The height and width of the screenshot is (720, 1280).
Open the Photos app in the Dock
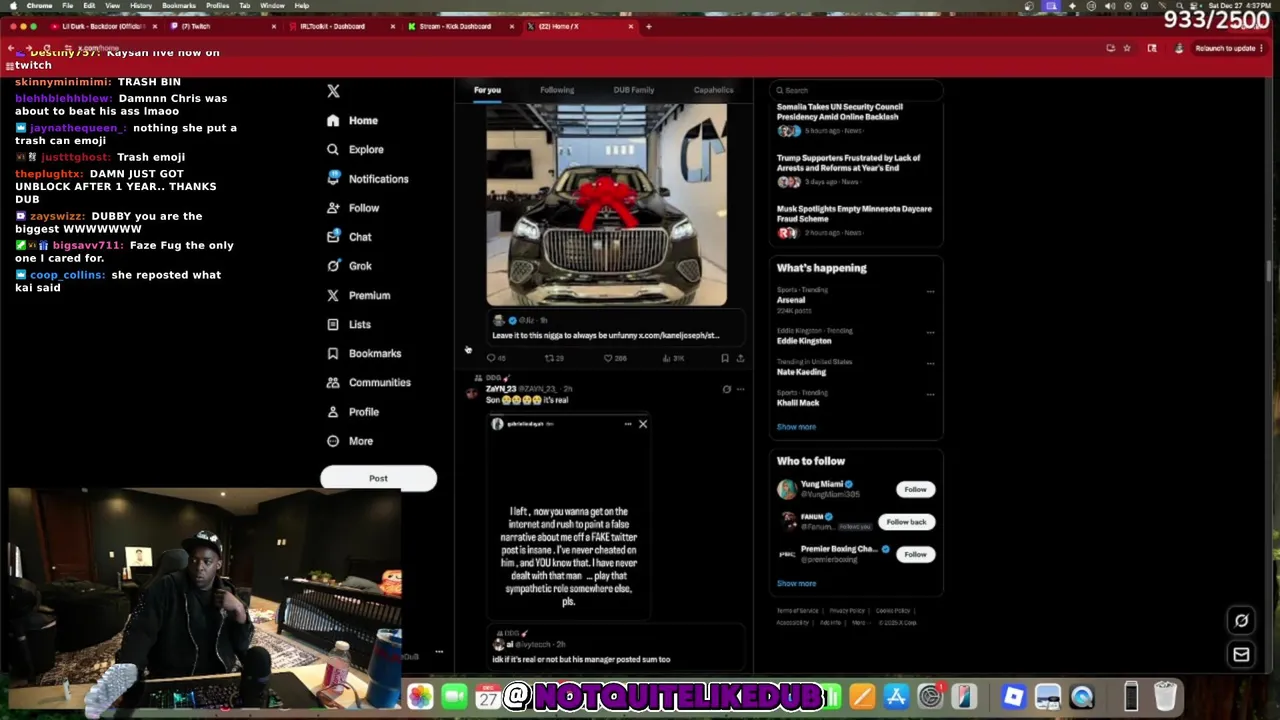click(x=420, y=696)
